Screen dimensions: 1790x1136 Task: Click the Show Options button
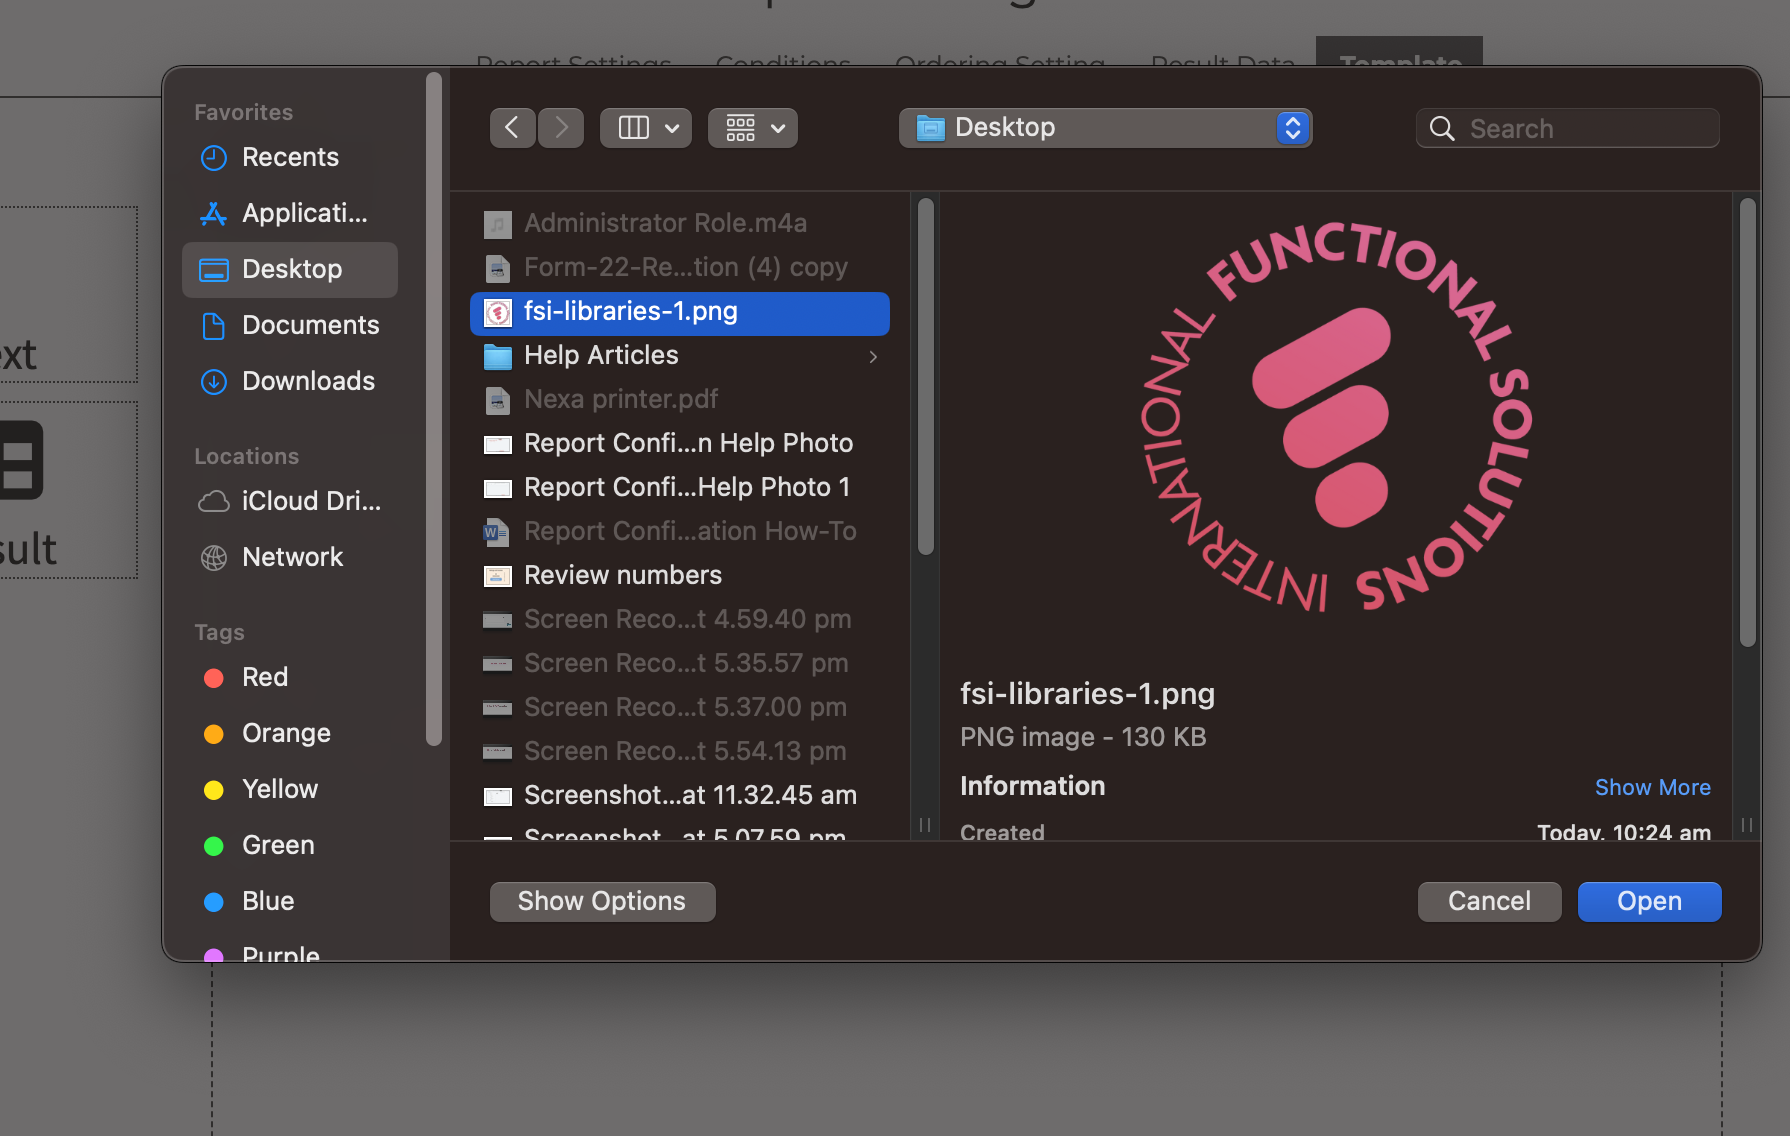coord(602,902)
